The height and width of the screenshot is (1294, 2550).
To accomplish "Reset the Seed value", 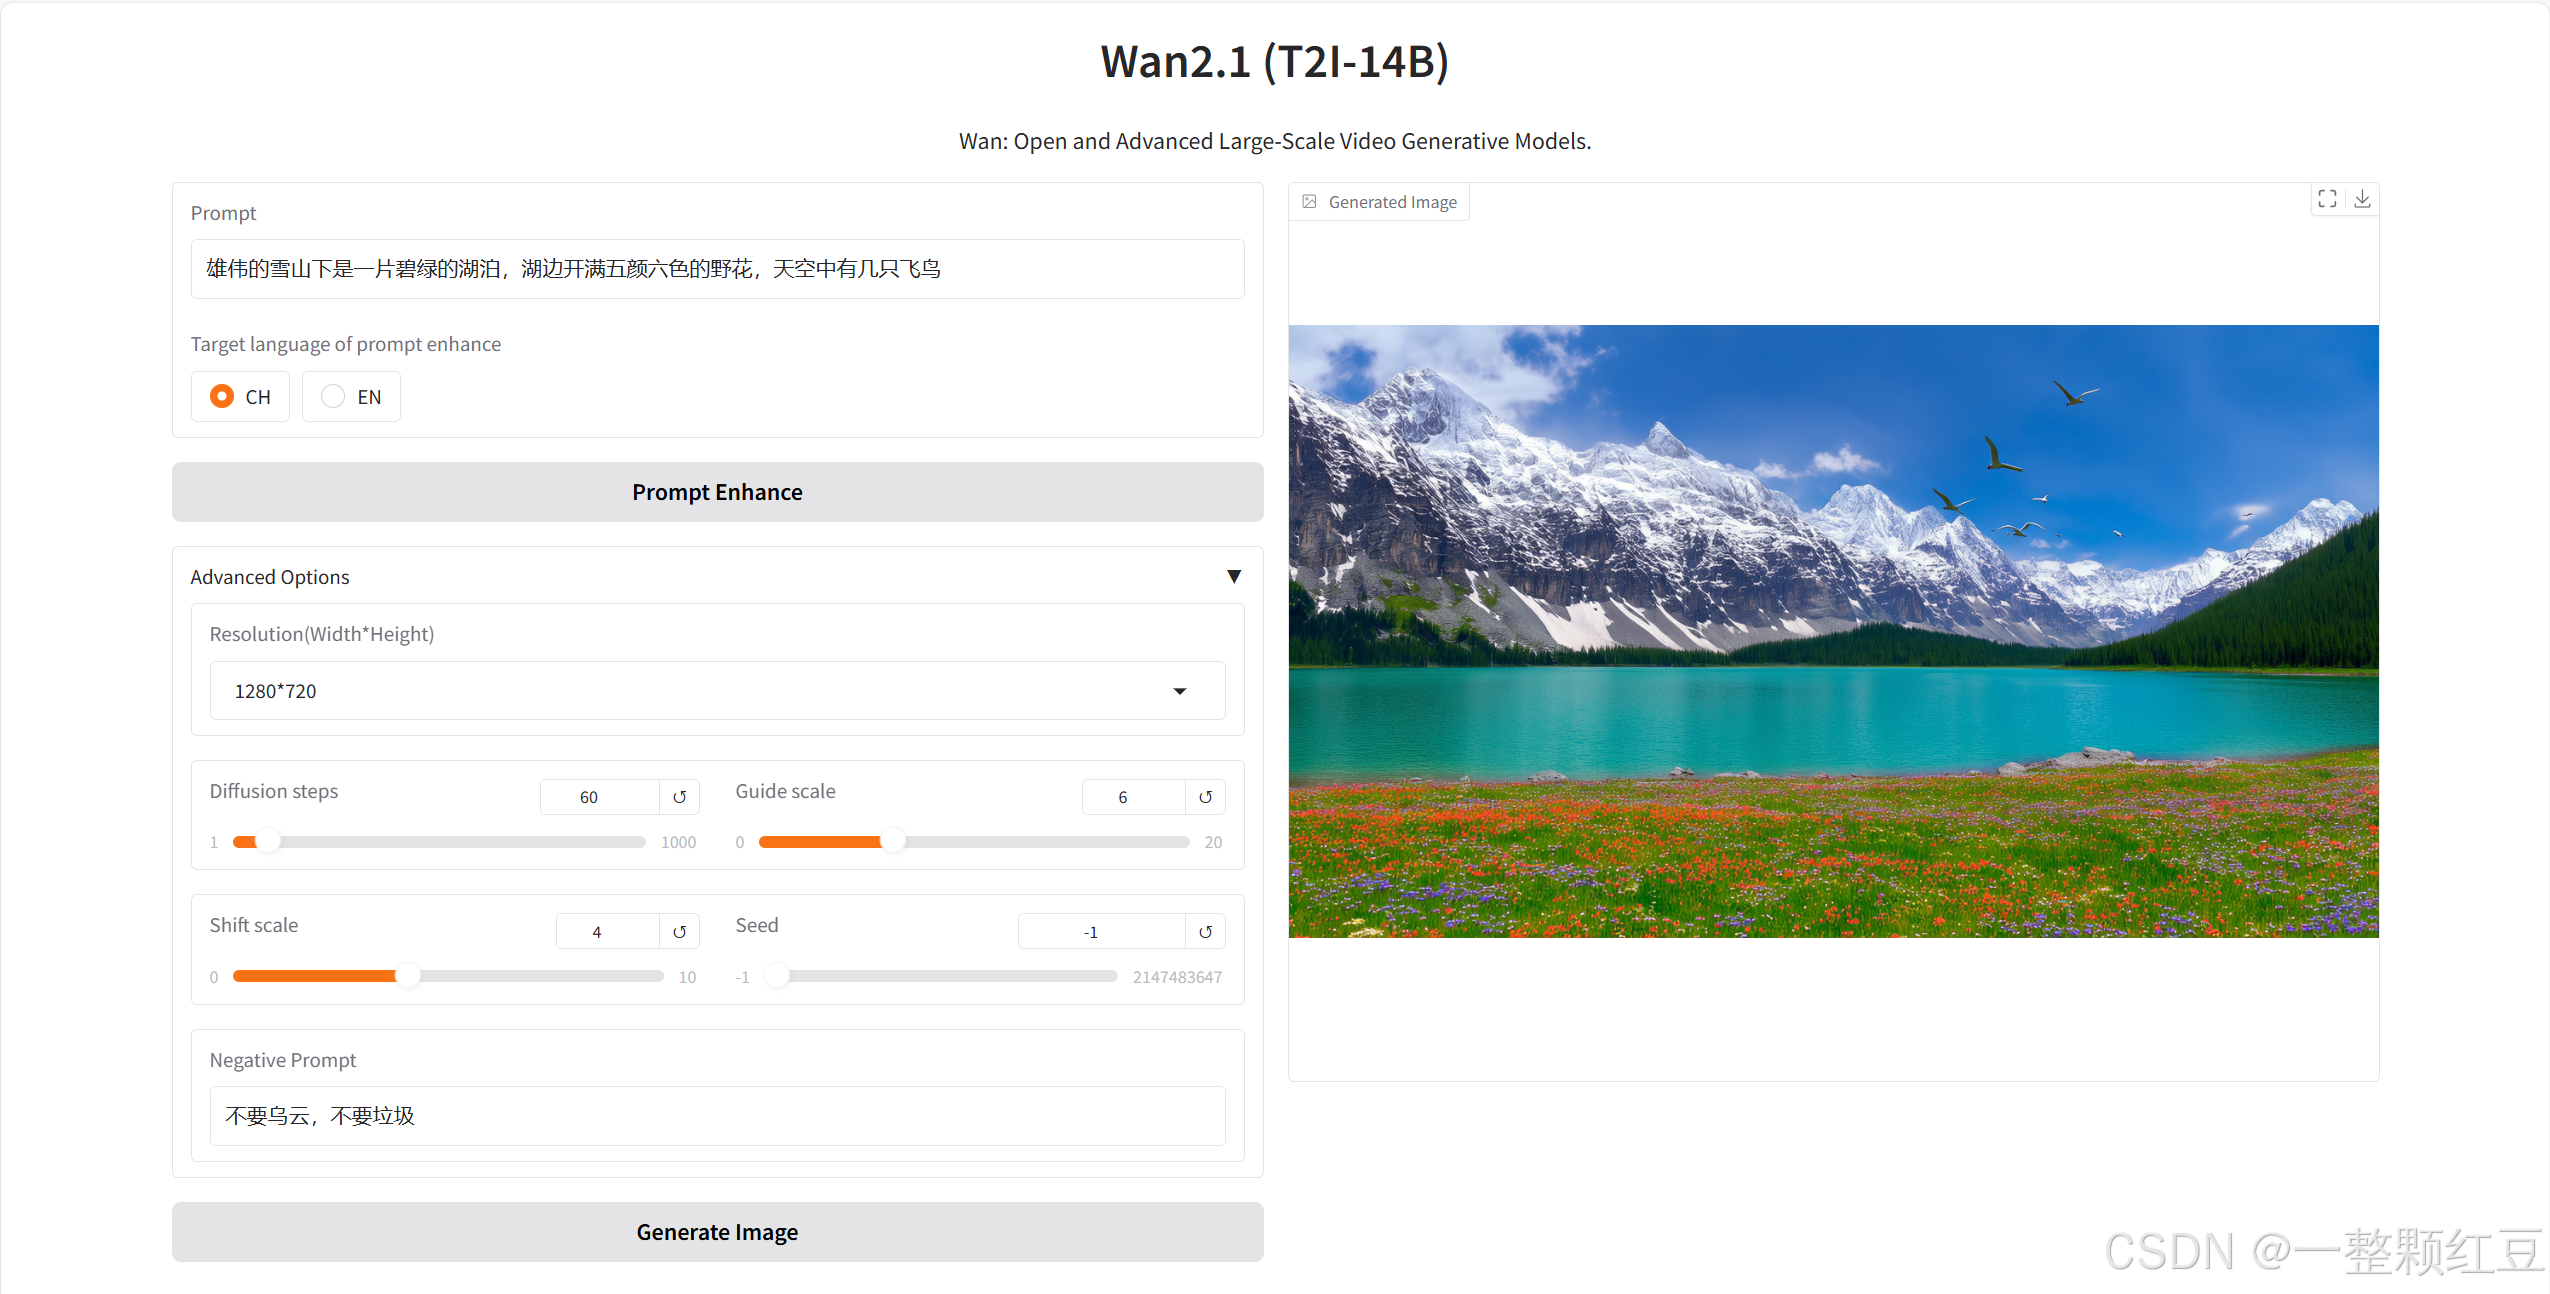I will coord(1205,932).
